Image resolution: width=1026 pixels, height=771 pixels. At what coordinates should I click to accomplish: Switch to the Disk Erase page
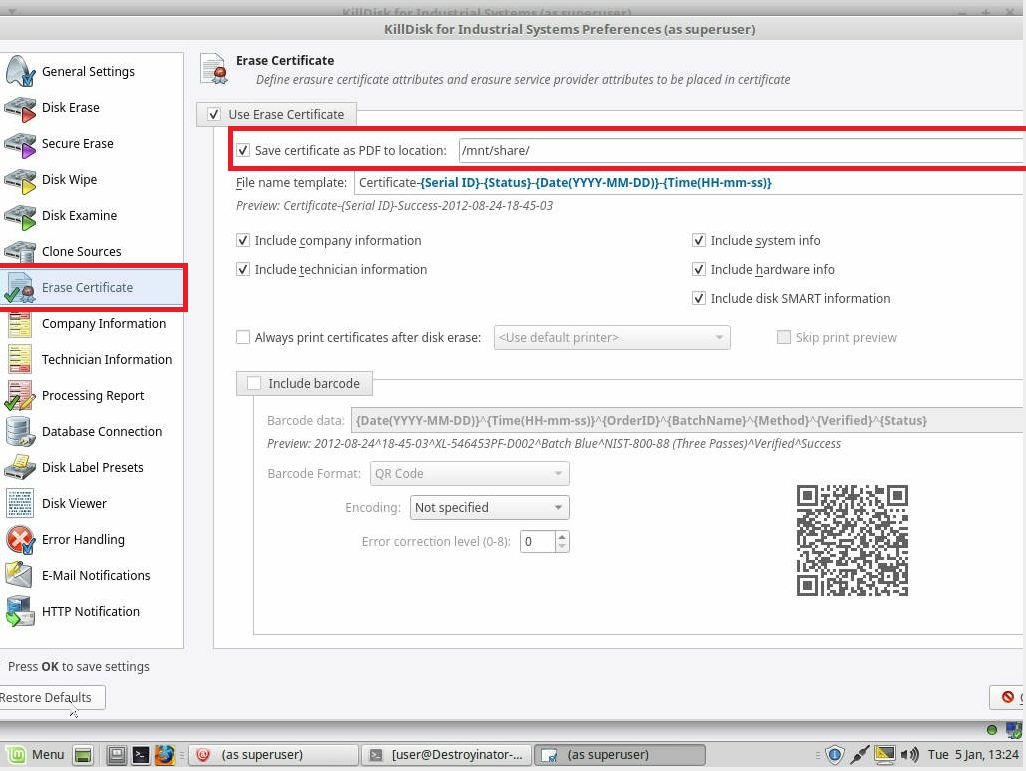71,107
